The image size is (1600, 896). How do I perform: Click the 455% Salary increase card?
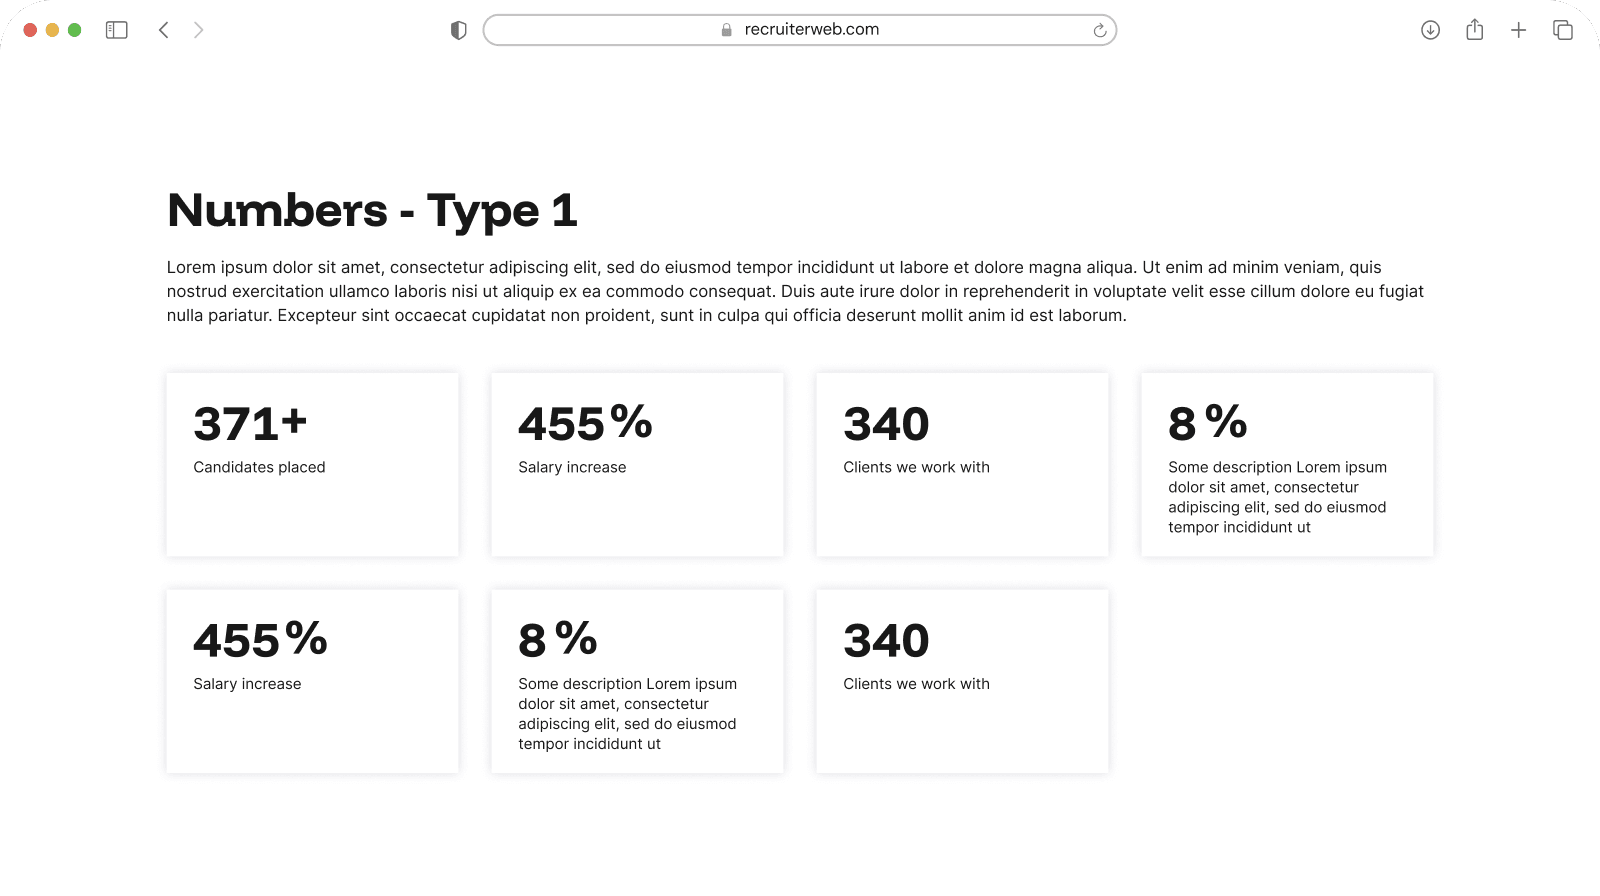[637, 464]
